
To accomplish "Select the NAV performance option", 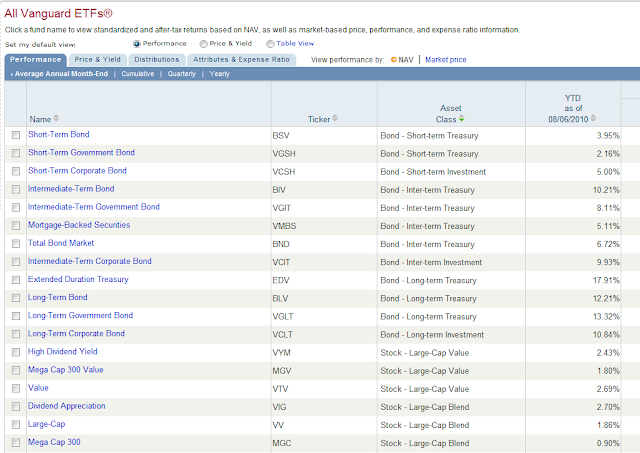I will click(402, 60).
